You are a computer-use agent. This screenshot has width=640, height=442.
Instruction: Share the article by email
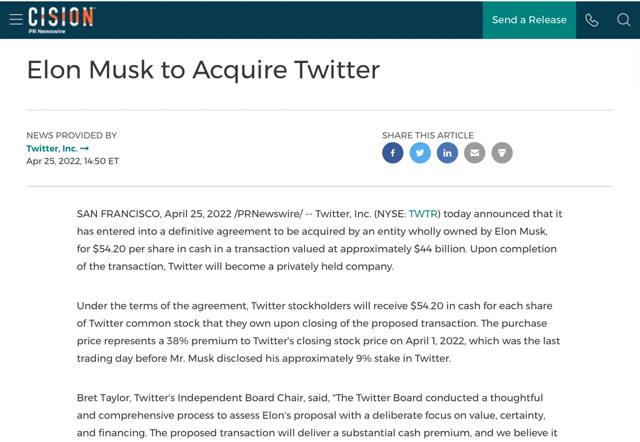pyautogui.click(x=475, y=153)
